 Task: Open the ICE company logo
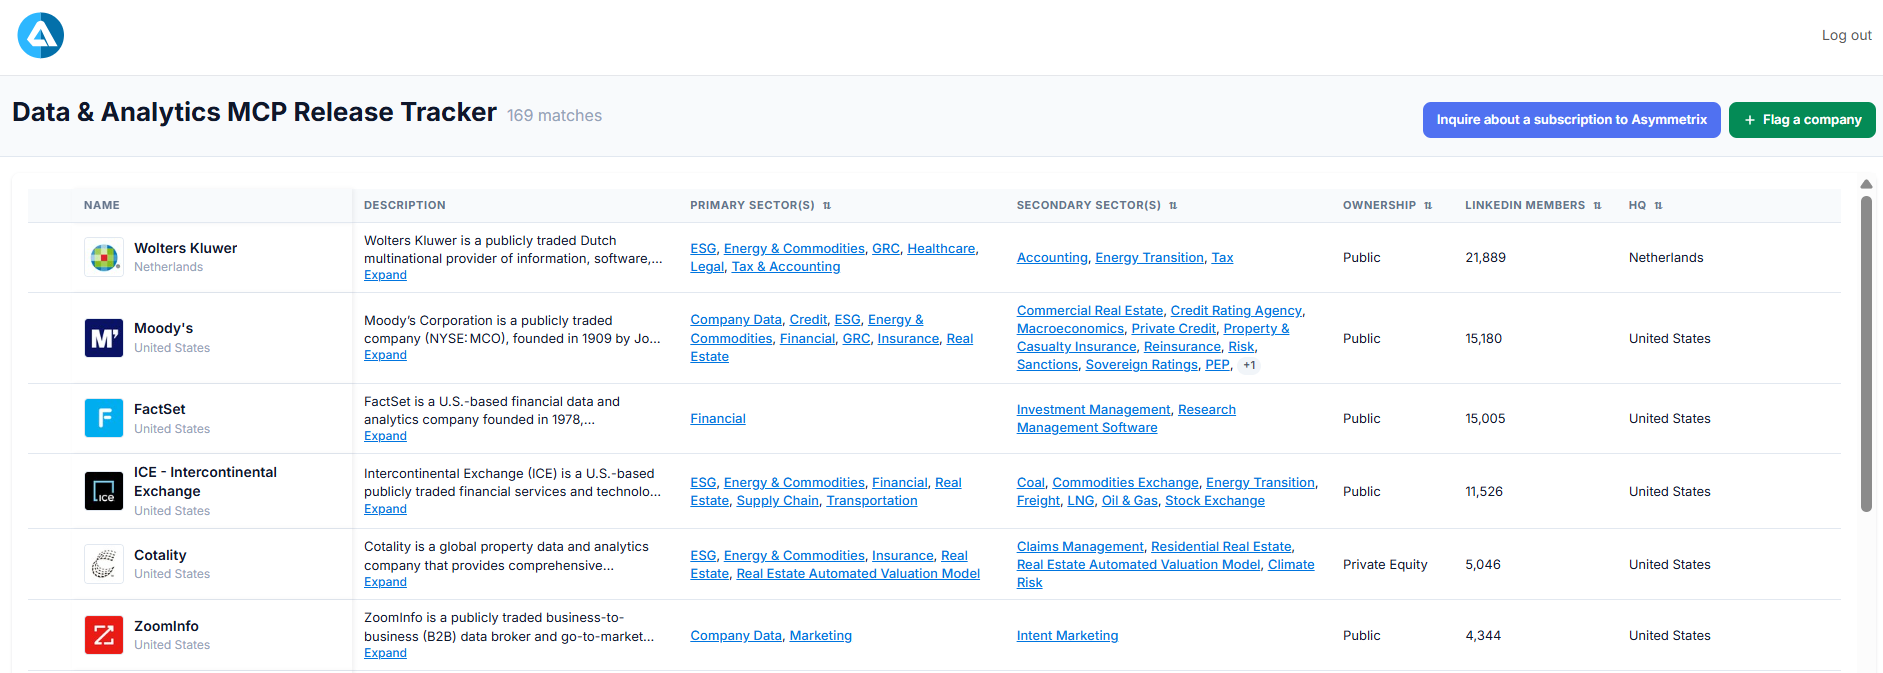[x=104, y=491]
